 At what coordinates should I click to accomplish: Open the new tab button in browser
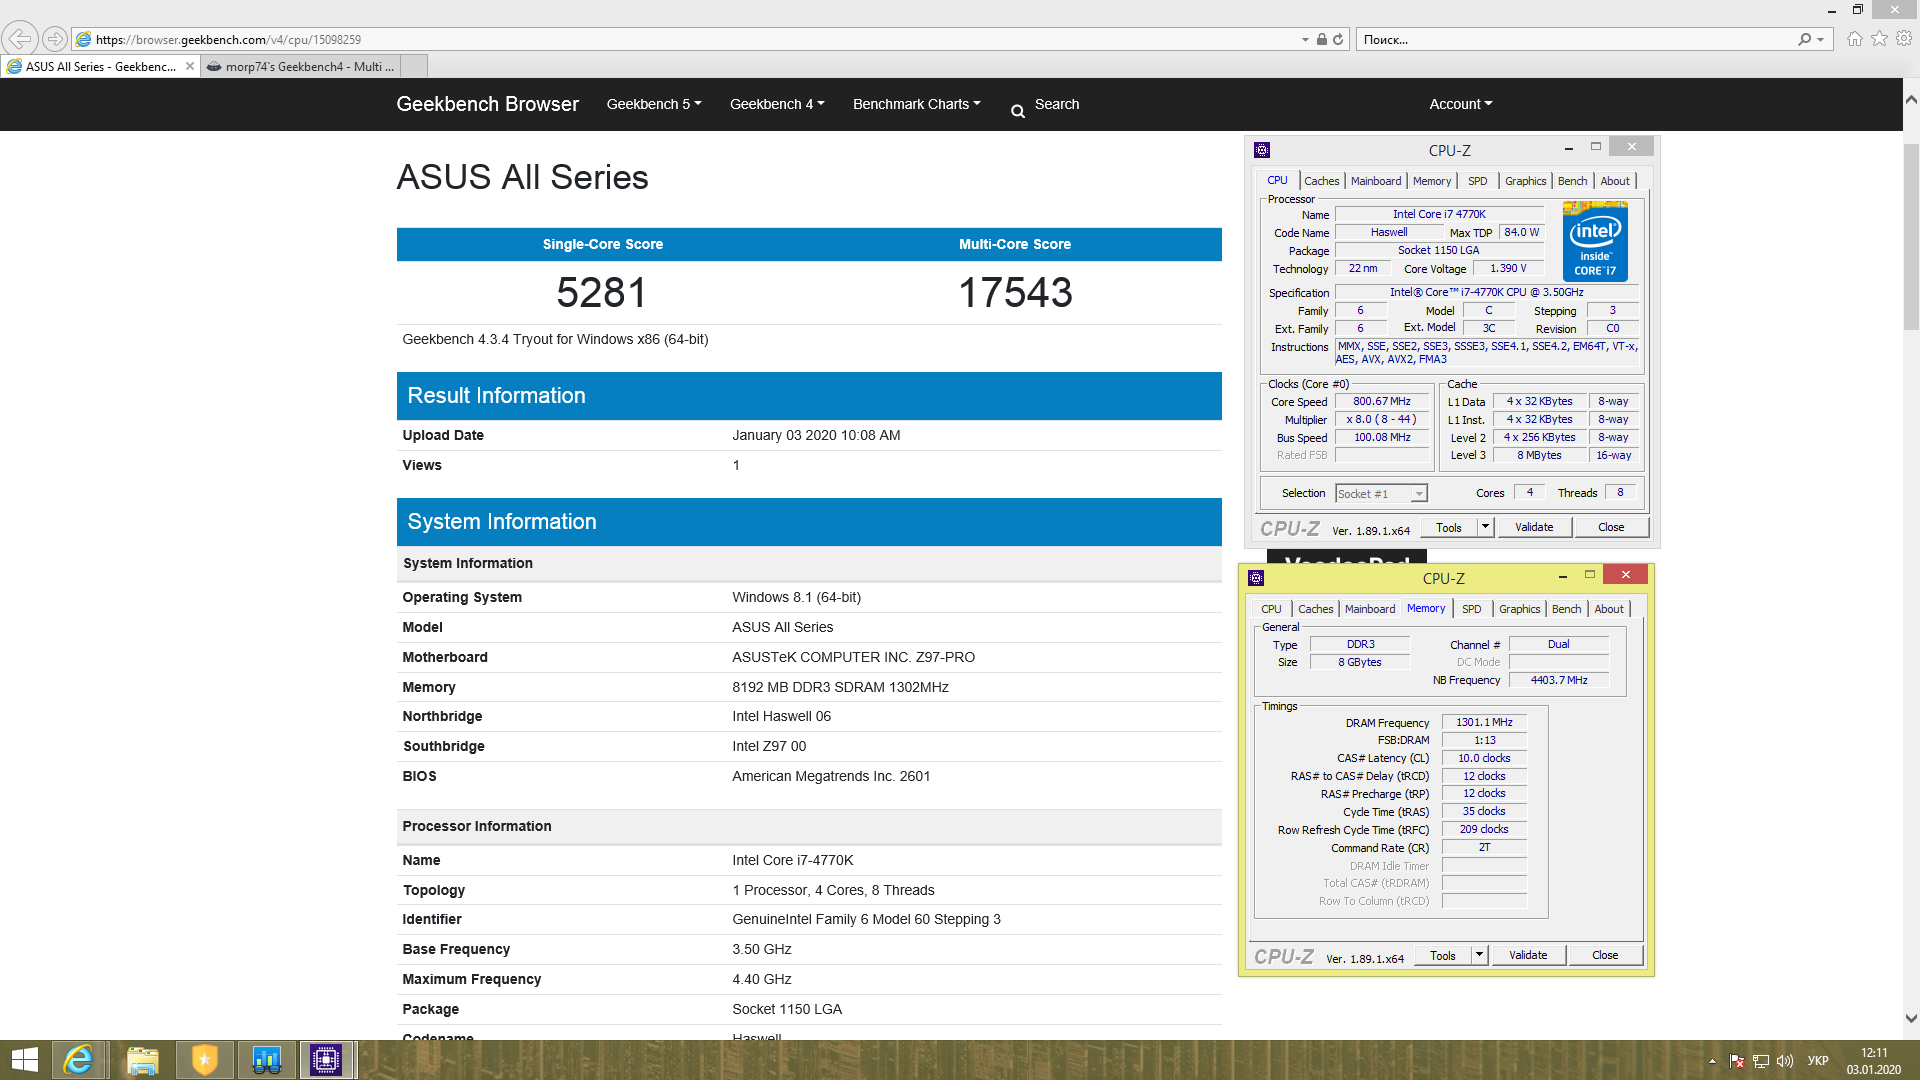(x=414, y=66)
